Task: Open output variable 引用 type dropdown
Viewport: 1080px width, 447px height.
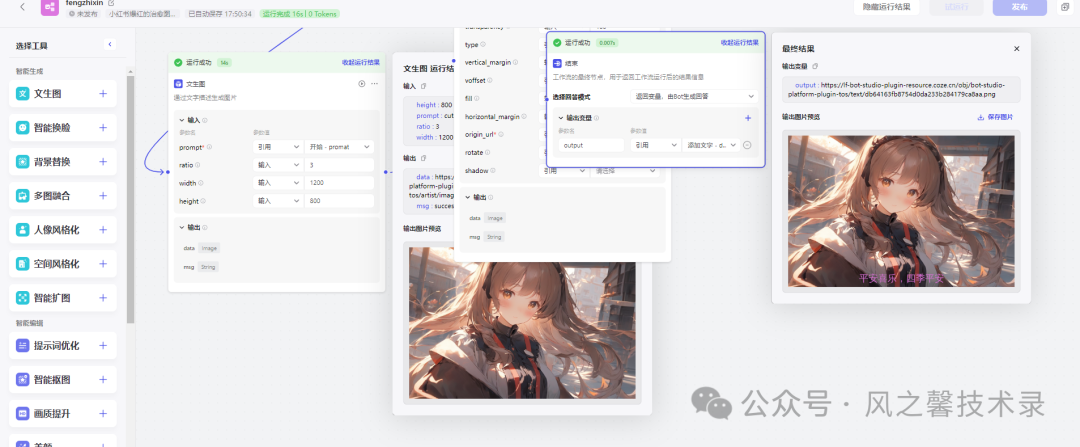Action: coord(654,145)
